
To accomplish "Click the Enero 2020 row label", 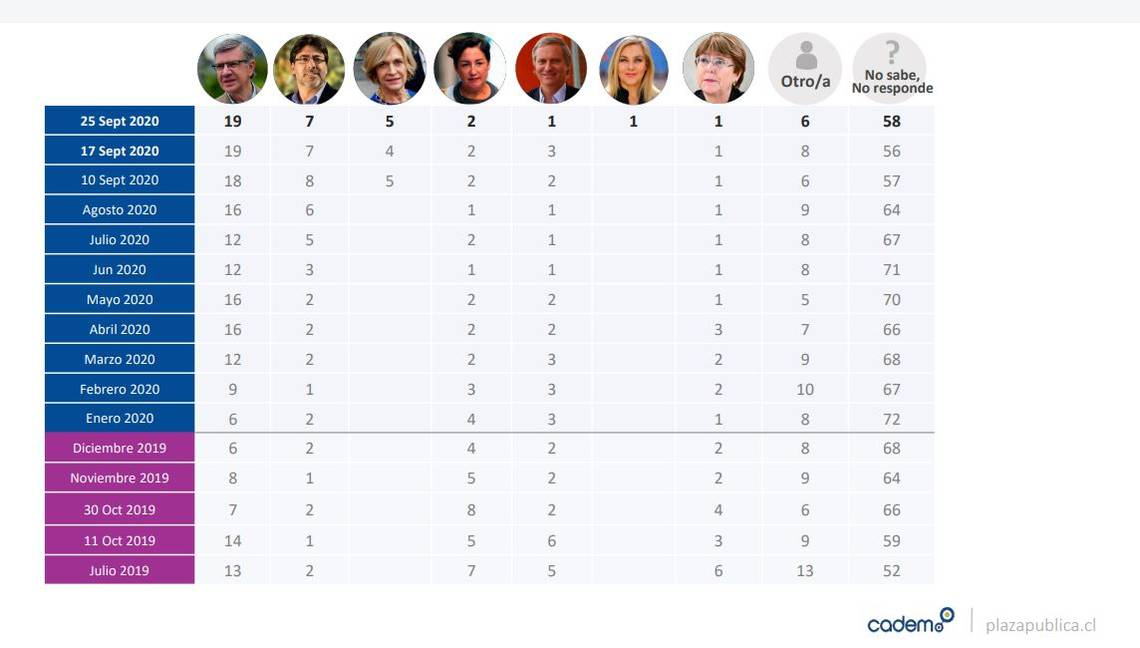I will [119, 418].
